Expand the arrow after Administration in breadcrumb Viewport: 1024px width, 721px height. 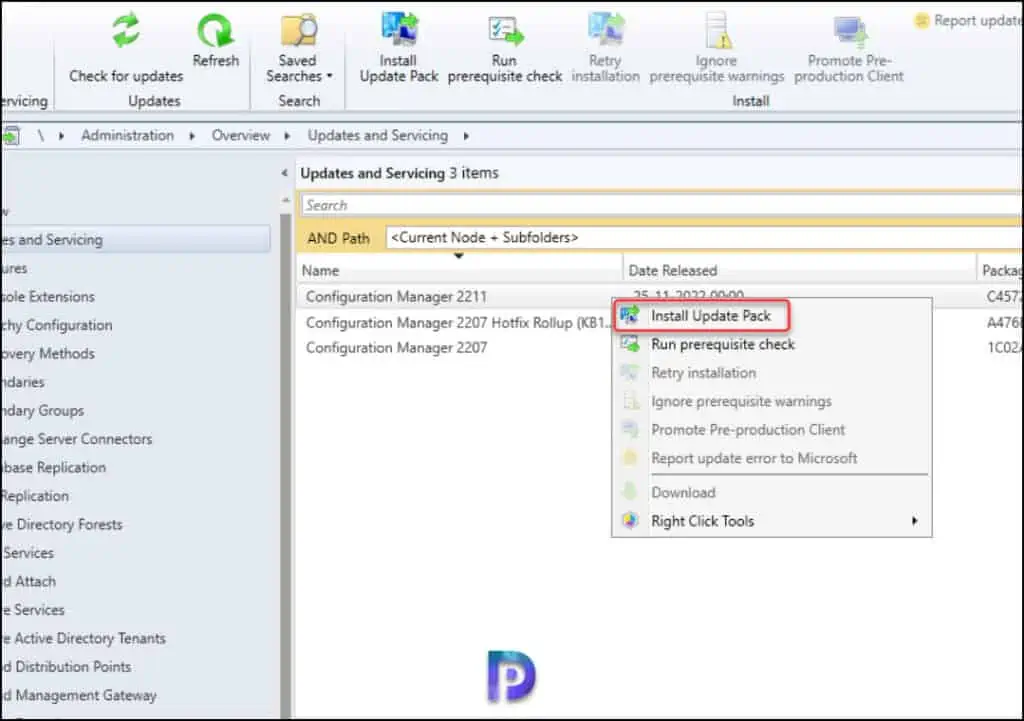192,136
